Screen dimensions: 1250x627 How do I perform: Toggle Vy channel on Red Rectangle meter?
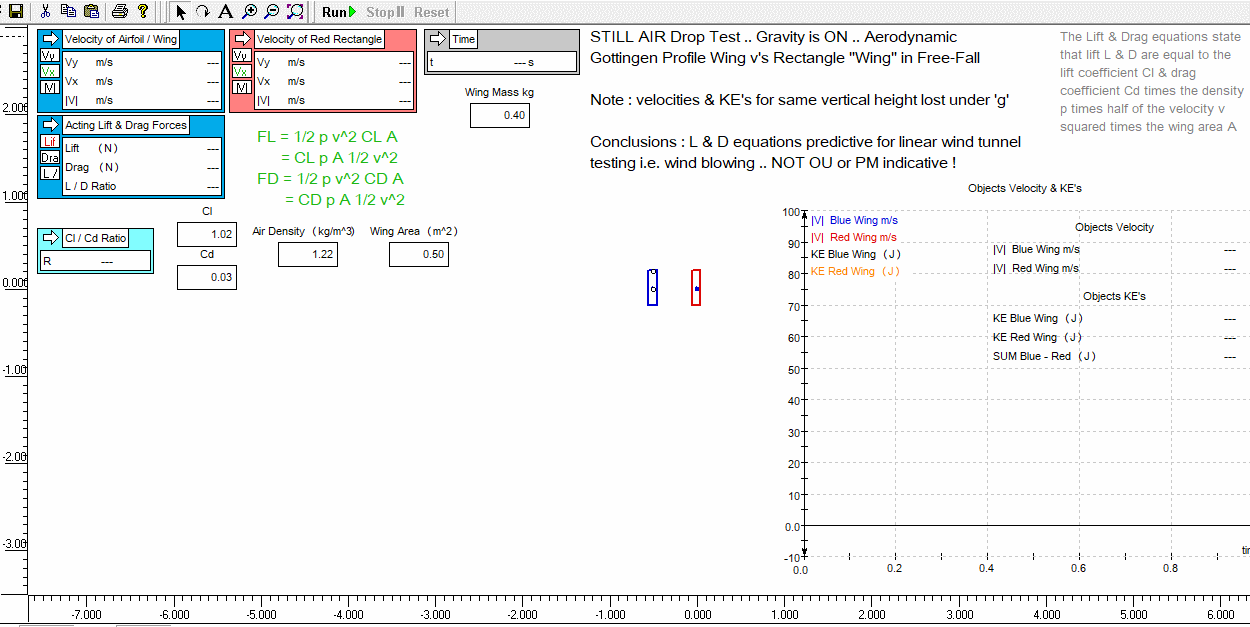point(241,56)
